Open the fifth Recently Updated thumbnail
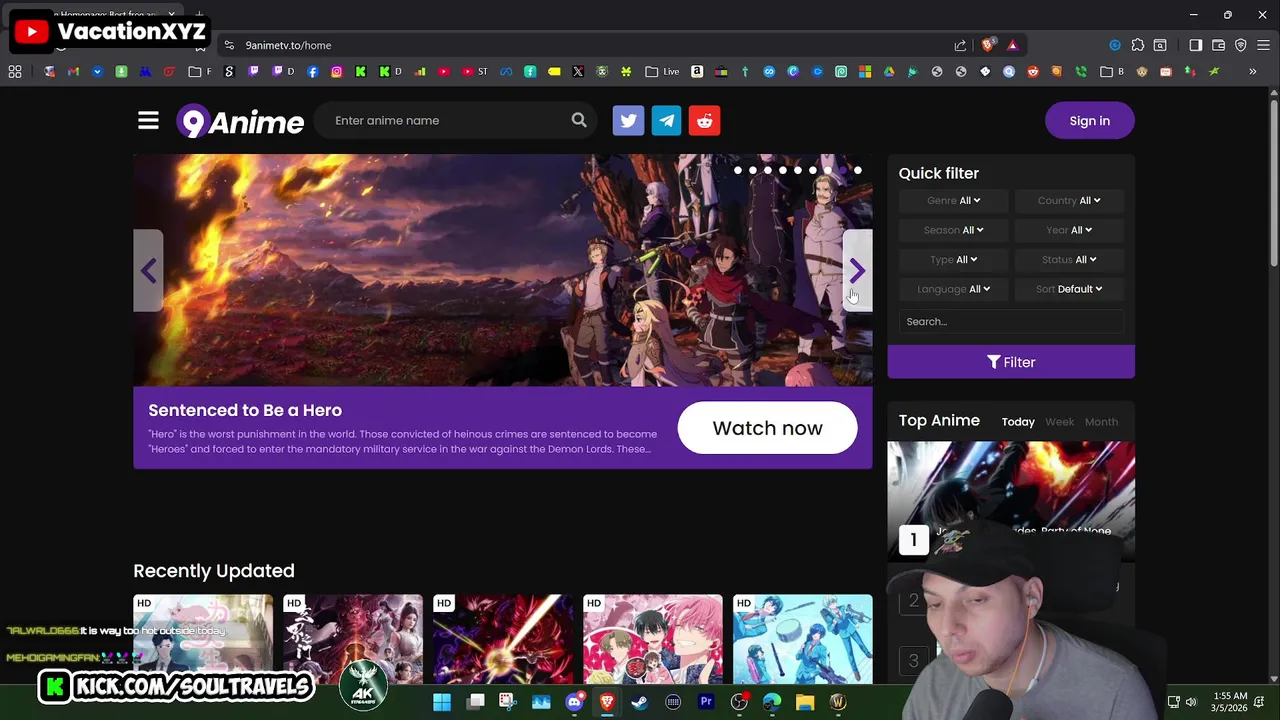 (803, 640)
